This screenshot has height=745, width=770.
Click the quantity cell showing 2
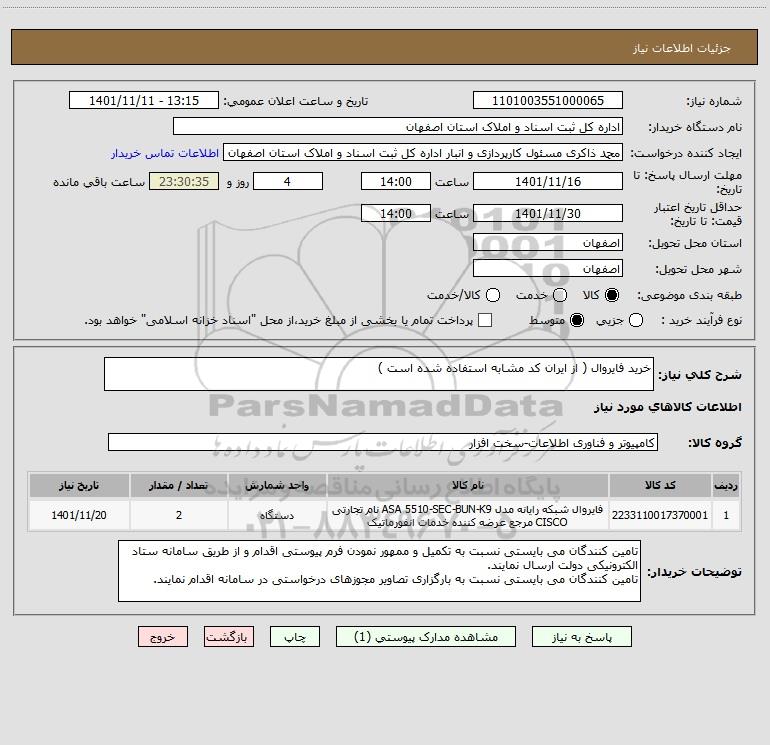click(179, 515)
